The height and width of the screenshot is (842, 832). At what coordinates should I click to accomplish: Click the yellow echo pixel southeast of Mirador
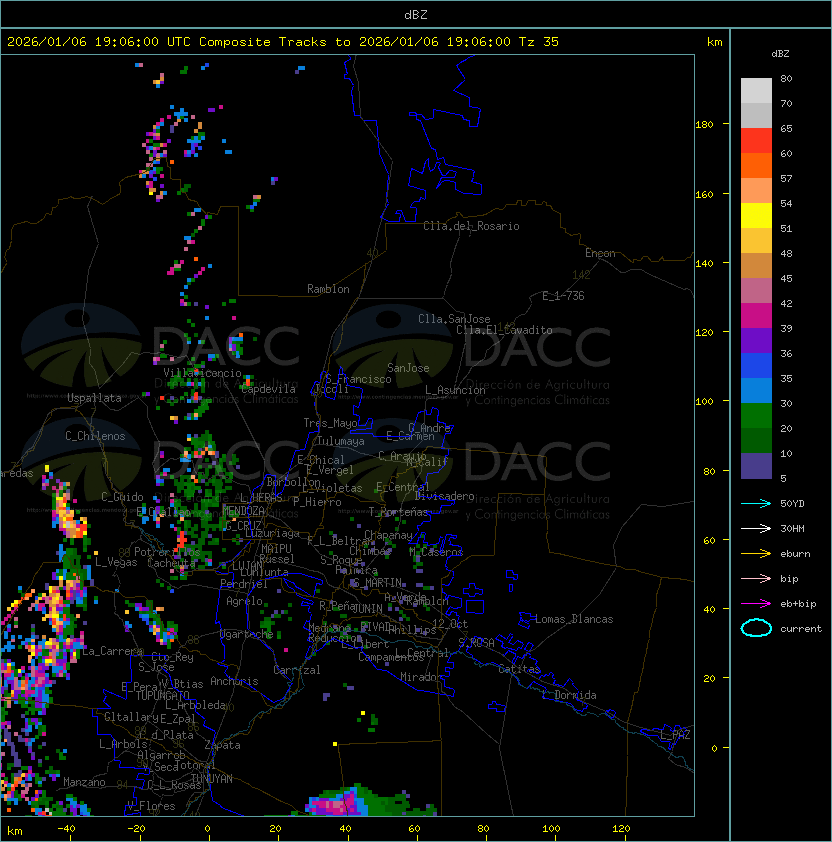(363, 713)
